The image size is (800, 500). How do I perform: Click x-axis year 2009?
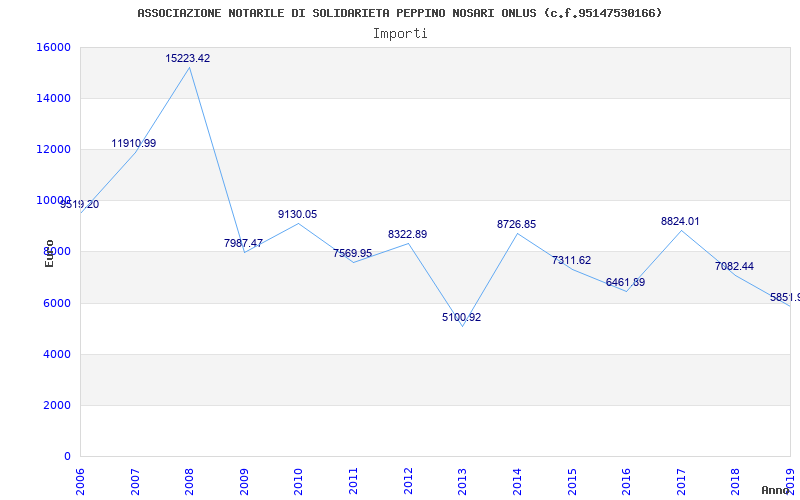tap(244, 482)
